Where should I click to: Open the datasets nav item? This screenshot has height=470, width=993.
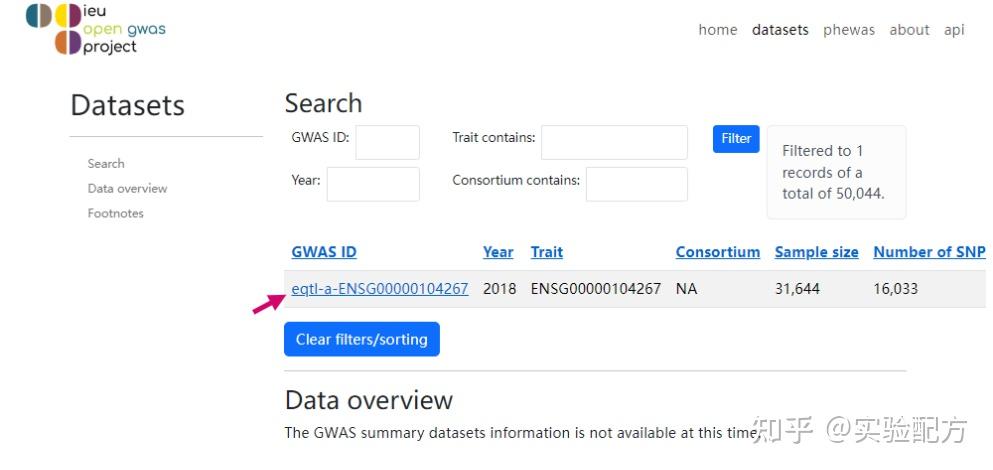(780, 30)
